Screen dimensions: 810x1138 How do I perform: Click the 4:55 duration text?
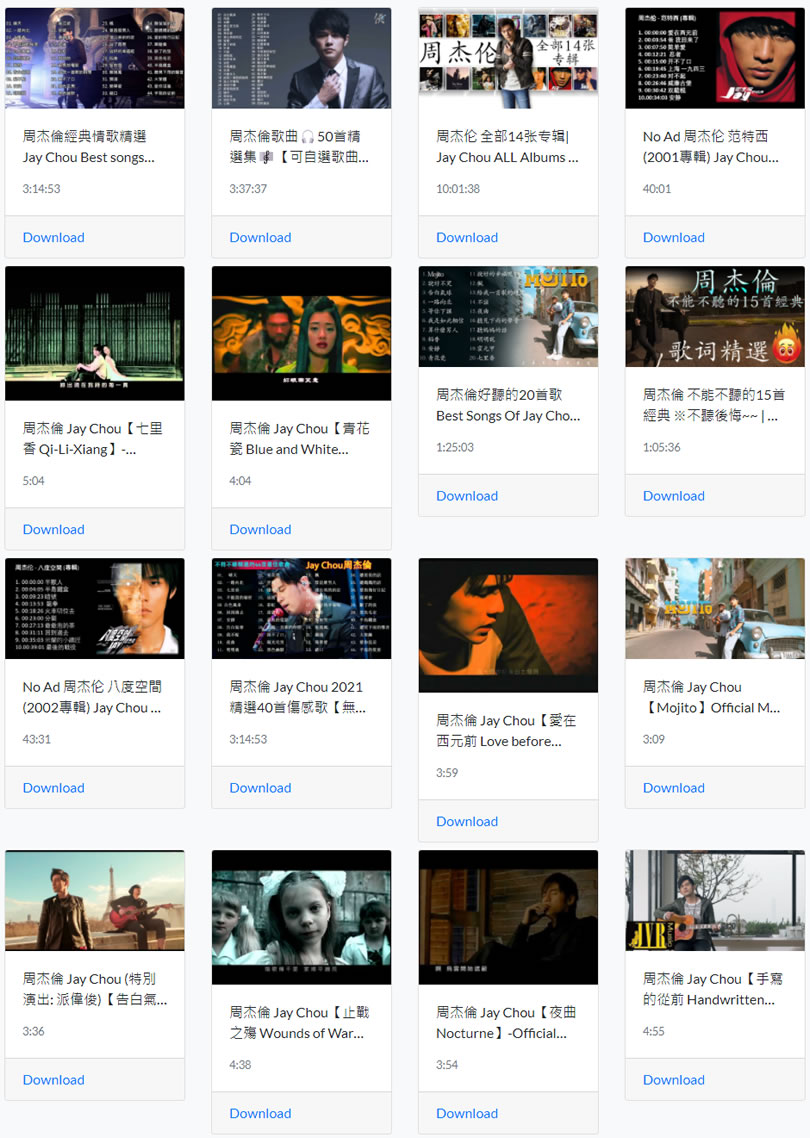pyautogui.click(x=654, y=1031)
